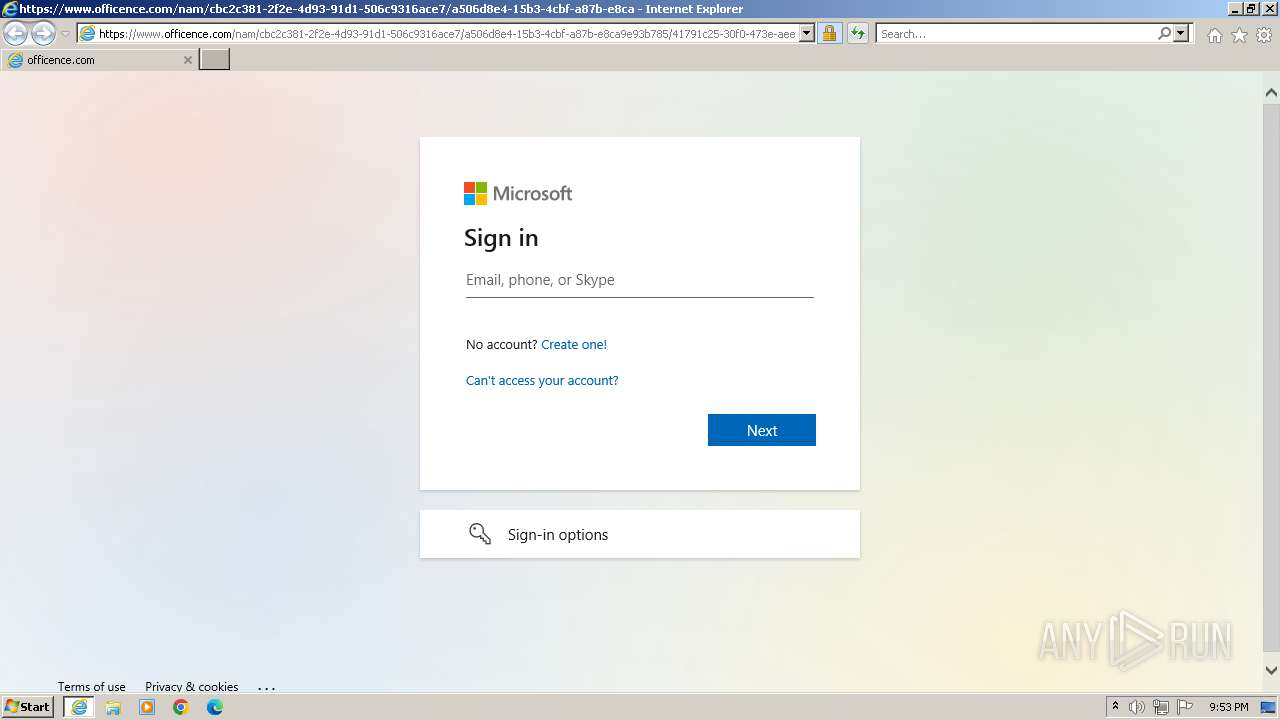Open the media player taskbar icon
Image resolution: width=1280 pixels, height=720 pixels.
pos(147,707)
